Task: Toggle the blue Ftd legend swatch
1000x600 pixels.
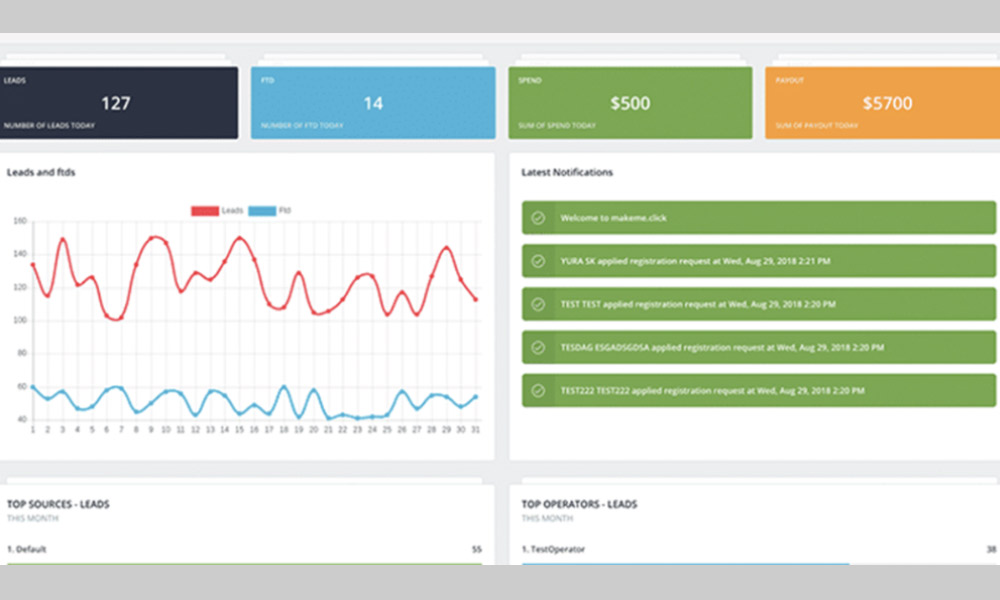Action: (x=262, y=211)
